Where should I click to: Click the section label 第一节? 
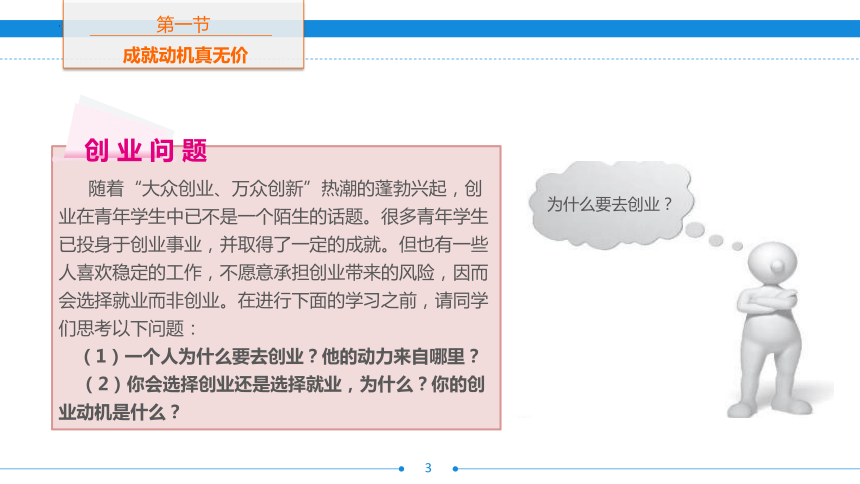point(183,25)
